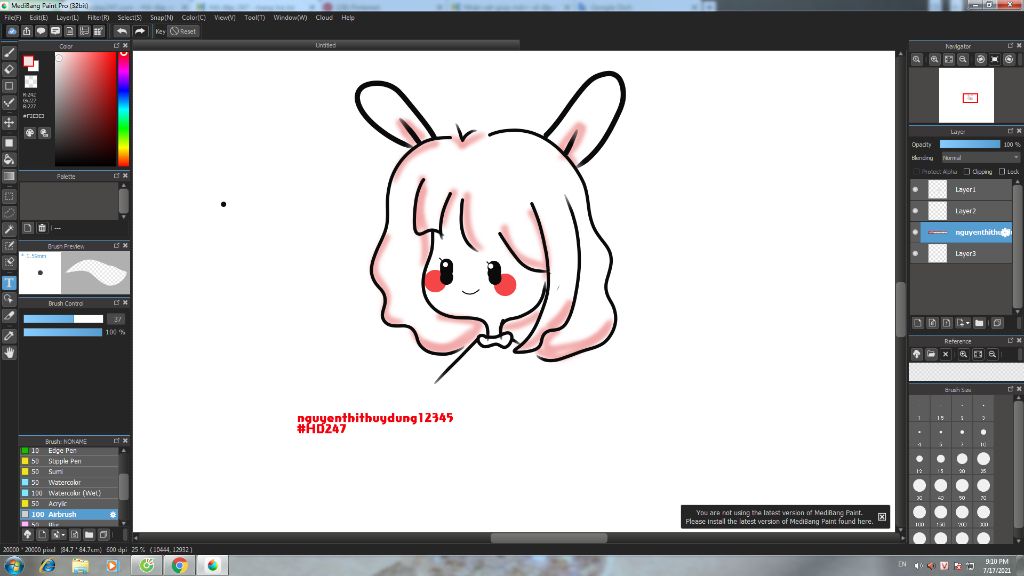Click add brush from cloud icon
The width and height of the screenshot is (1024, 576).
point(27,534)
